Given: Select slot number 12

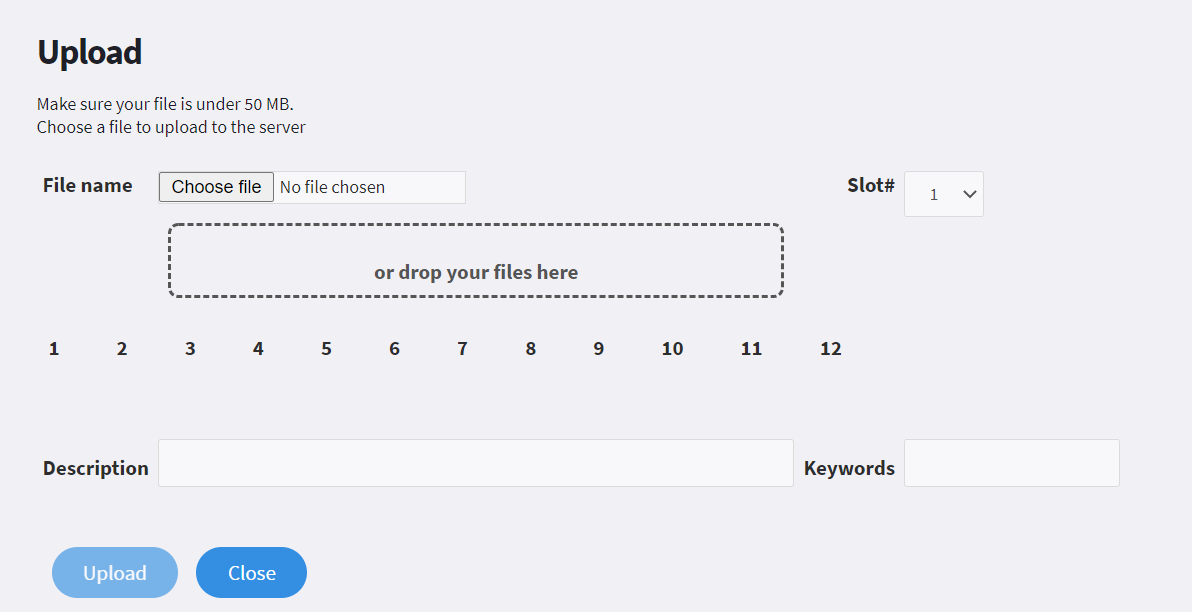Looking at the screenshot, I should tap(831, 349).
